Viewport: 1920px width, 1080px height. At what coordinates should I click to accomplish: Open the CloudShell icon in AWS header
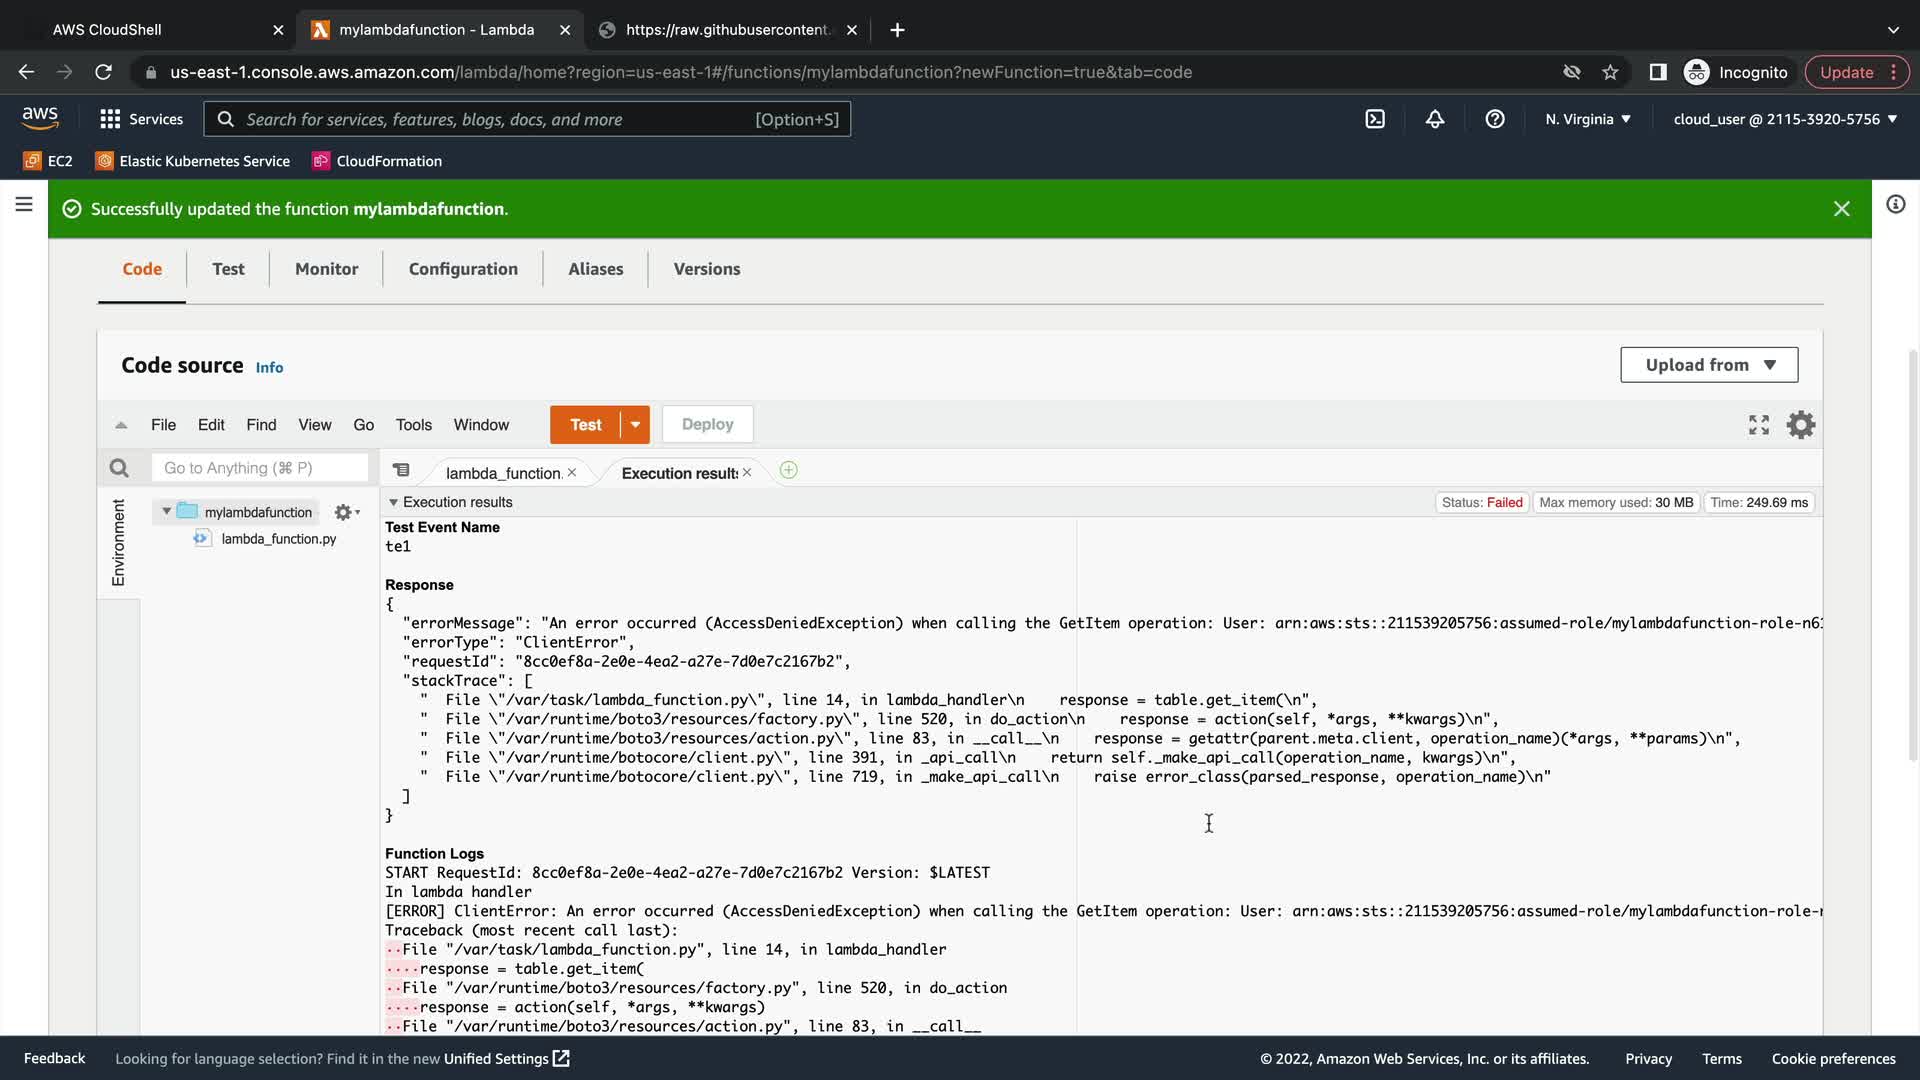(1375, 119)
